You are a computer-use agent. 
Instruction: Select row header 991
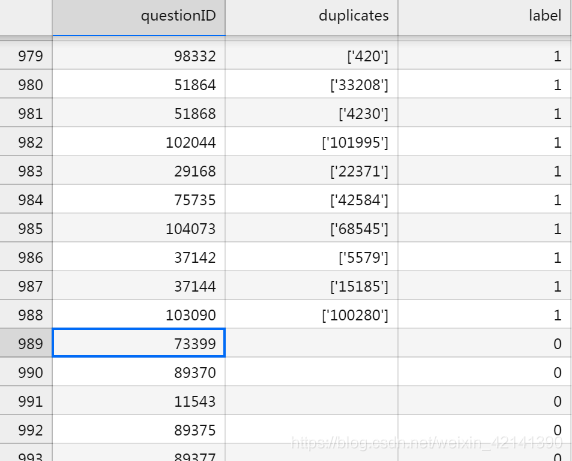coord(26,401)
